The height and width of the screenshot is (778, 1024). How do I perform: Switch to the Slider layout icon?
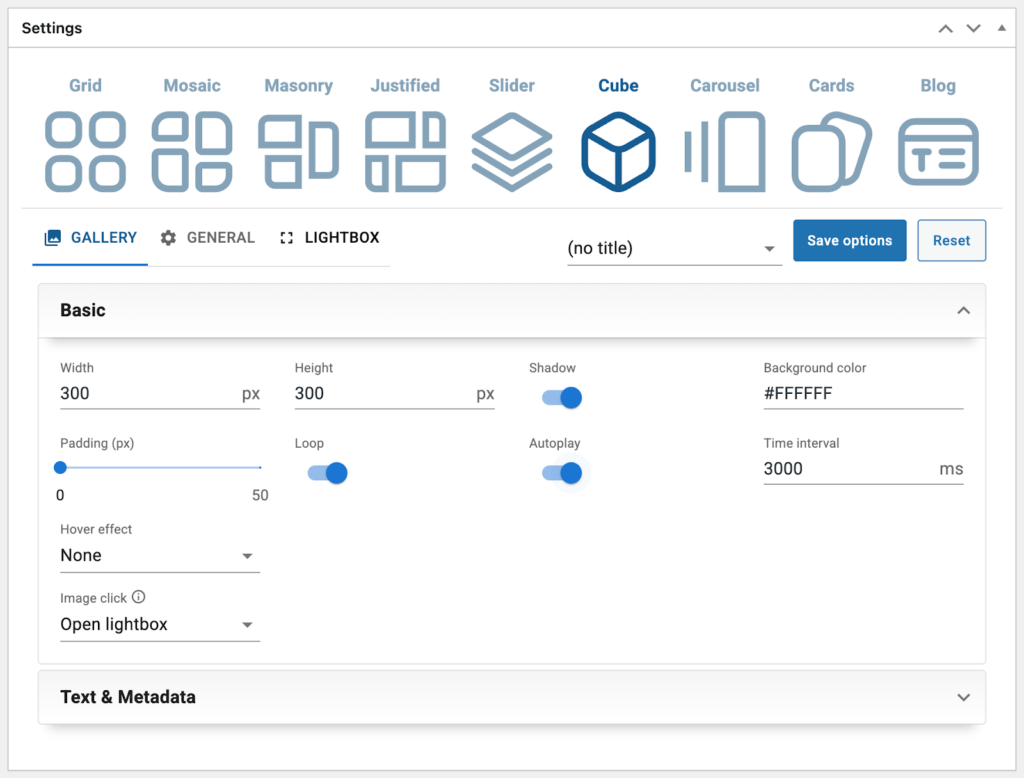click(x=512, y=151)
